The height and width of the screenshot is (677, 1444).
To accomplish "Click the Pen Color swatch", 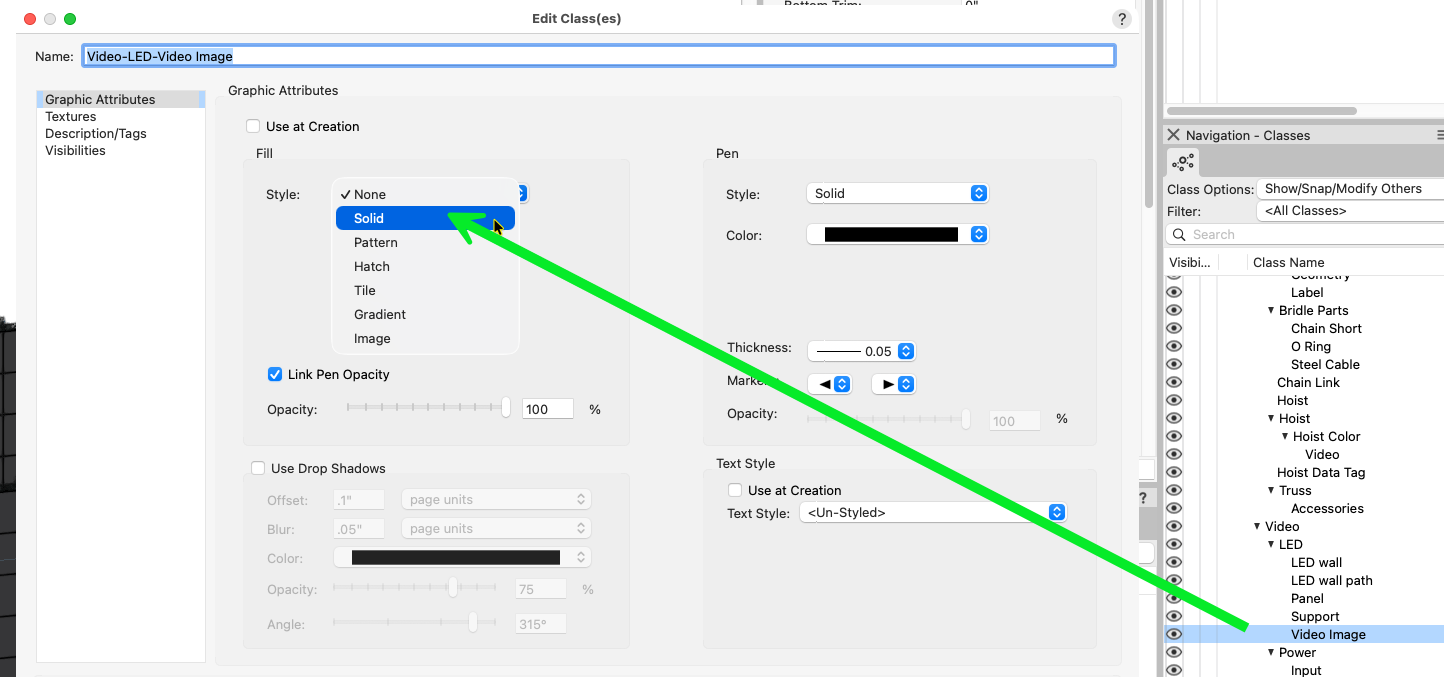I will (890, 235).
